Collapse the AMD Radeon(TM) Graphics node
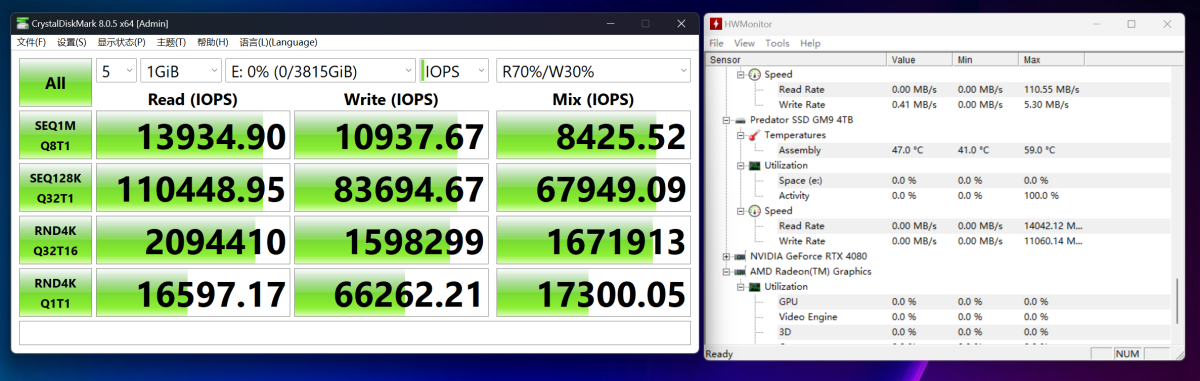The width and height of the screenshot is (1200, 381). click(726, 271)
